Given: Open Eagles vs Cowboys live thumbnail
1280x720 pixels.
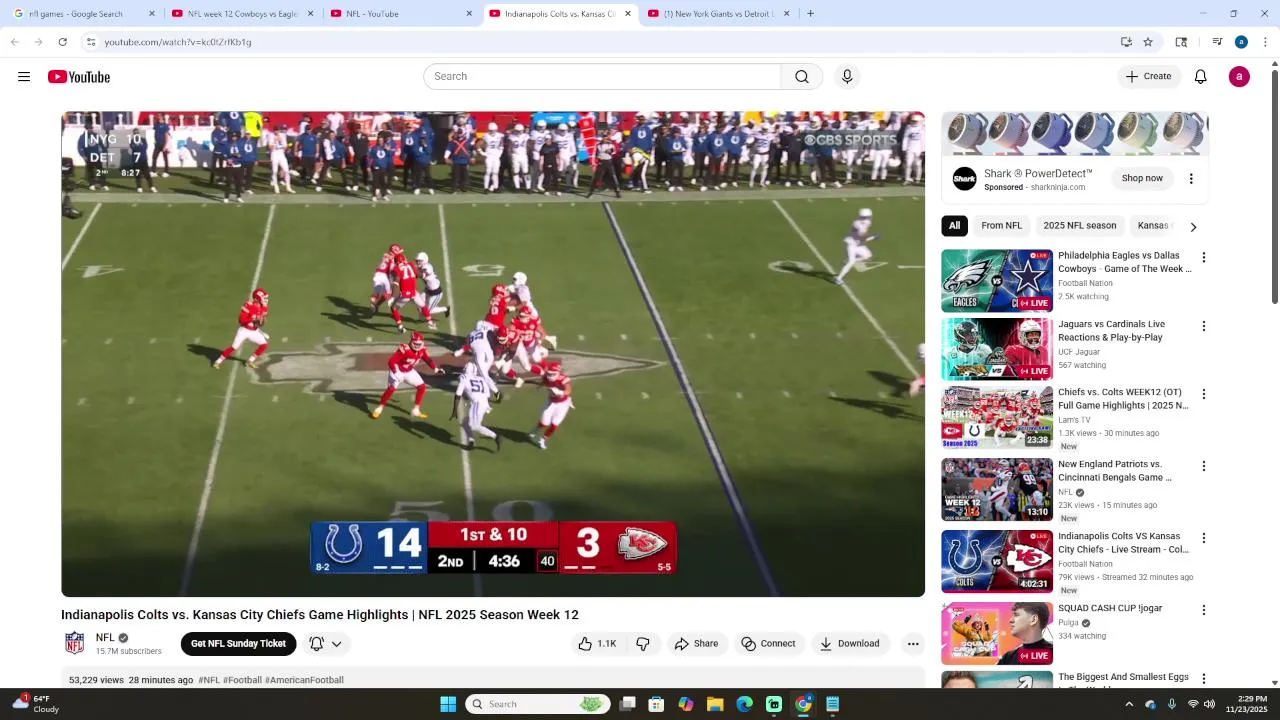Looking at the screenshot, I should tap(997, 281).
